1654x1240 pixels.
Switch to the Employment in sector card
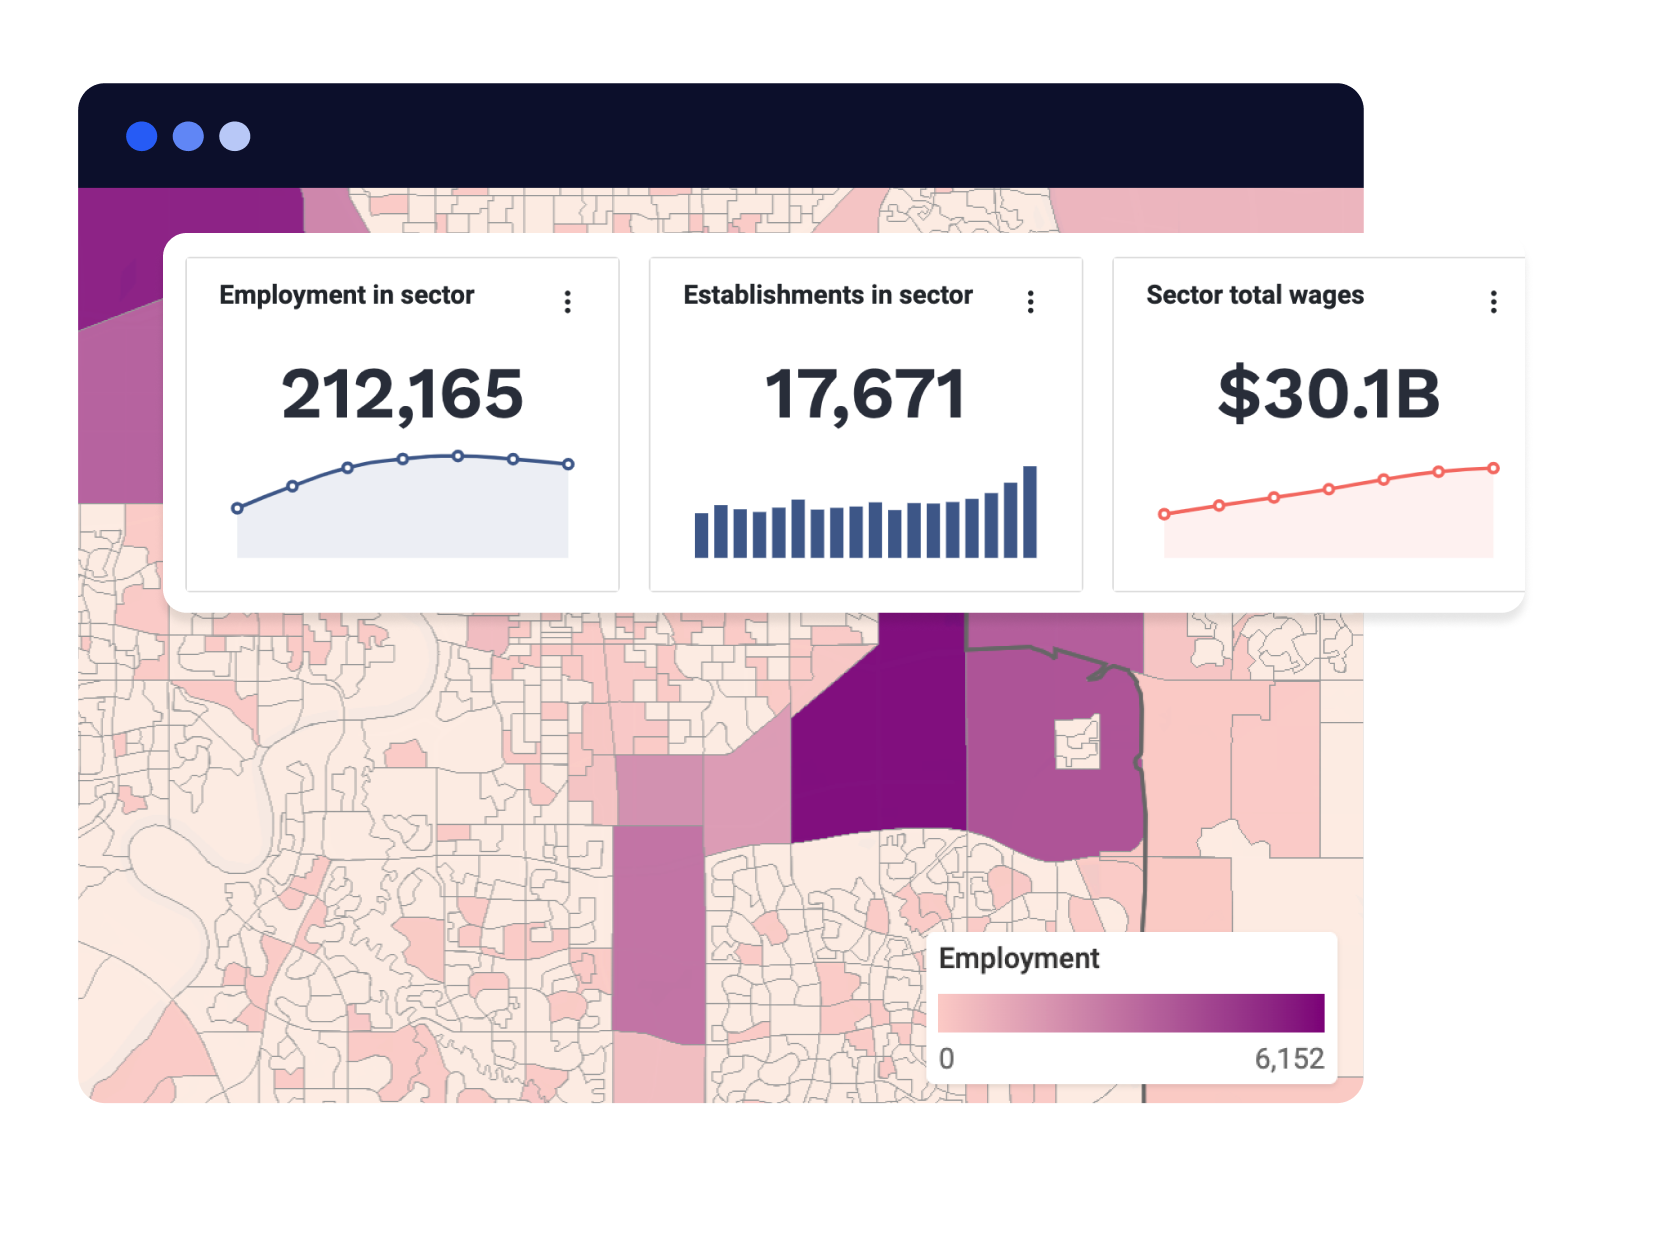[x=347, y=295]
